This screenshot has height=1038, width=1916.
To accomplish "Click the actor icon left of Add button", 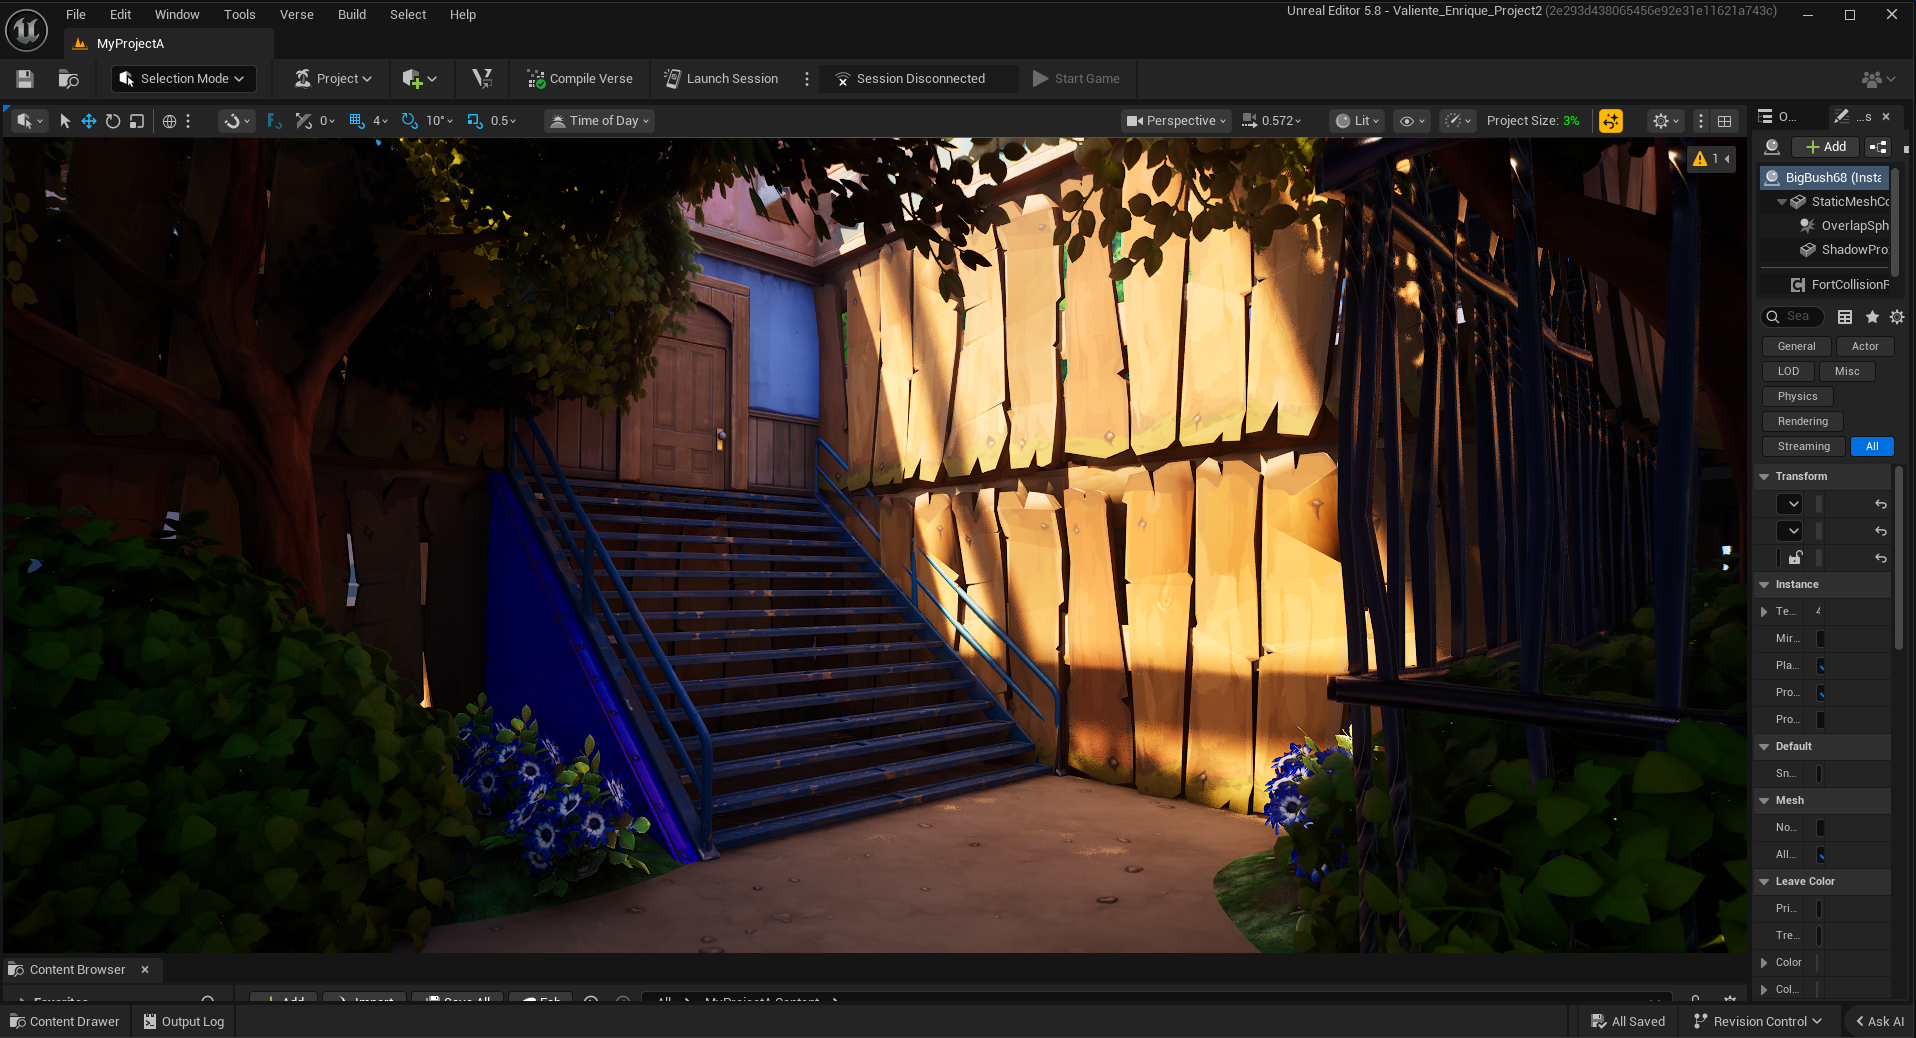I will [1772, 147].
